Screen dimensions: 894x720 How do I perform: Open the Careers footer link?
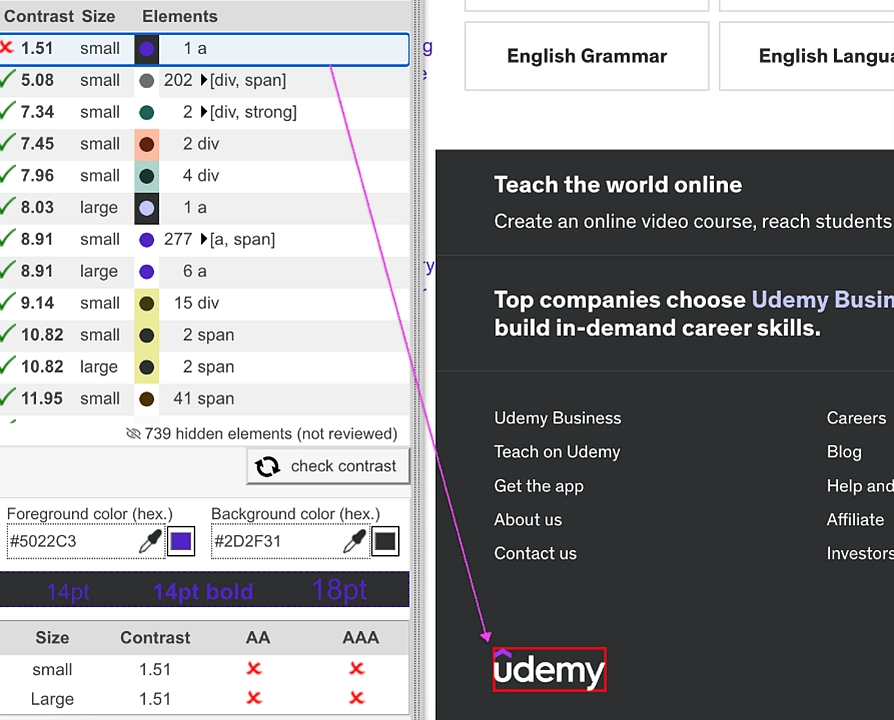click(856, 418)
